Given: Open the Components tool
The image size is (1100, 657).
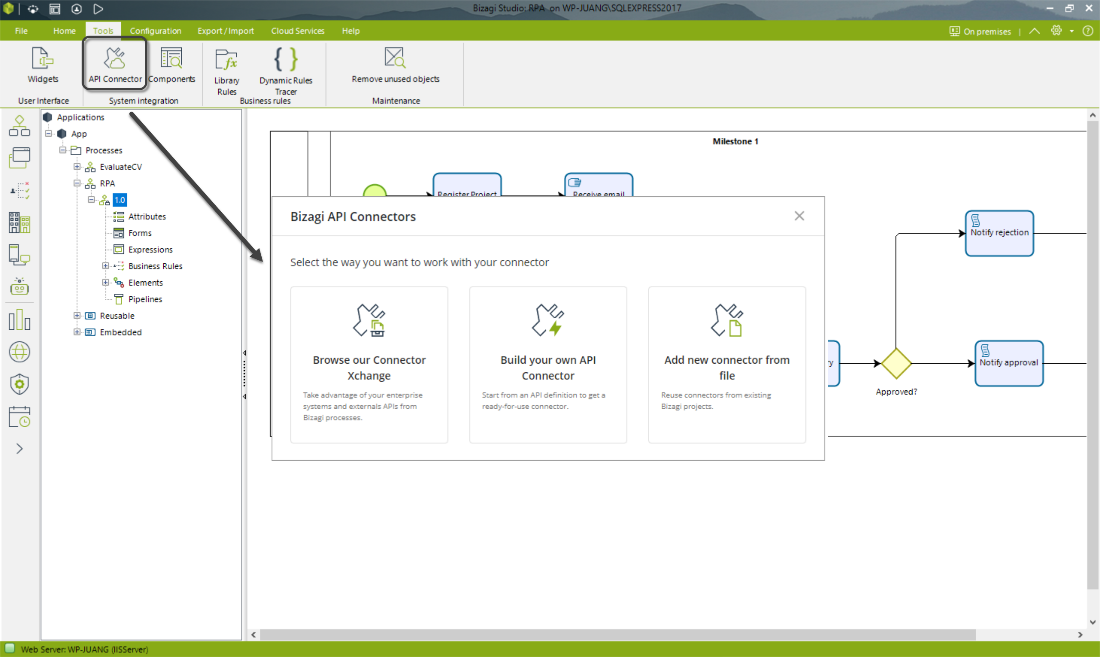Looking at the screenshot, I should click(x=171, y=65).
